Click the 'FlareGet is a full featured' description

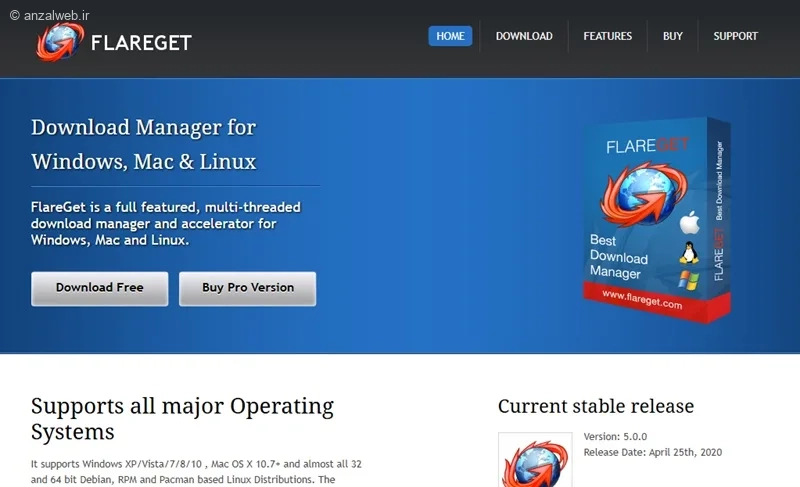click(166, 223)
